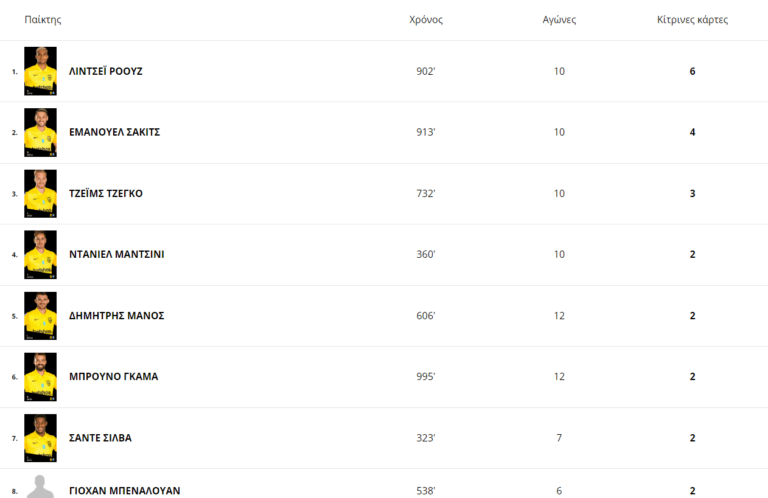Screen dimensions: 768x498
Task: Click the Αγώνες column header
Action: [x=559, y=20]
